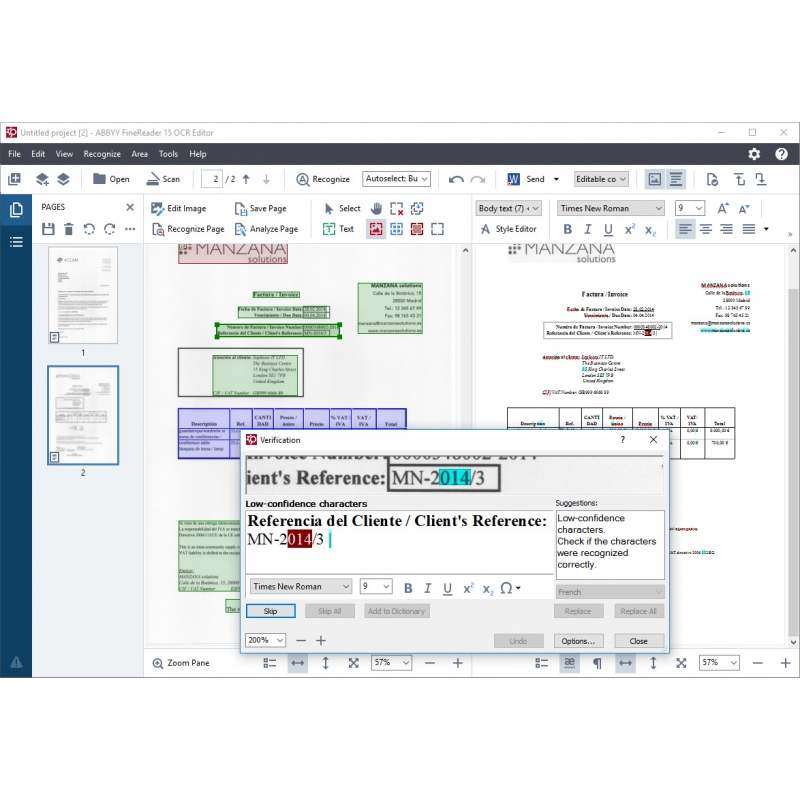Rotate page clockwise in Pages panel
This screenshot has height=800, width=800.
(x=110, y=229)
